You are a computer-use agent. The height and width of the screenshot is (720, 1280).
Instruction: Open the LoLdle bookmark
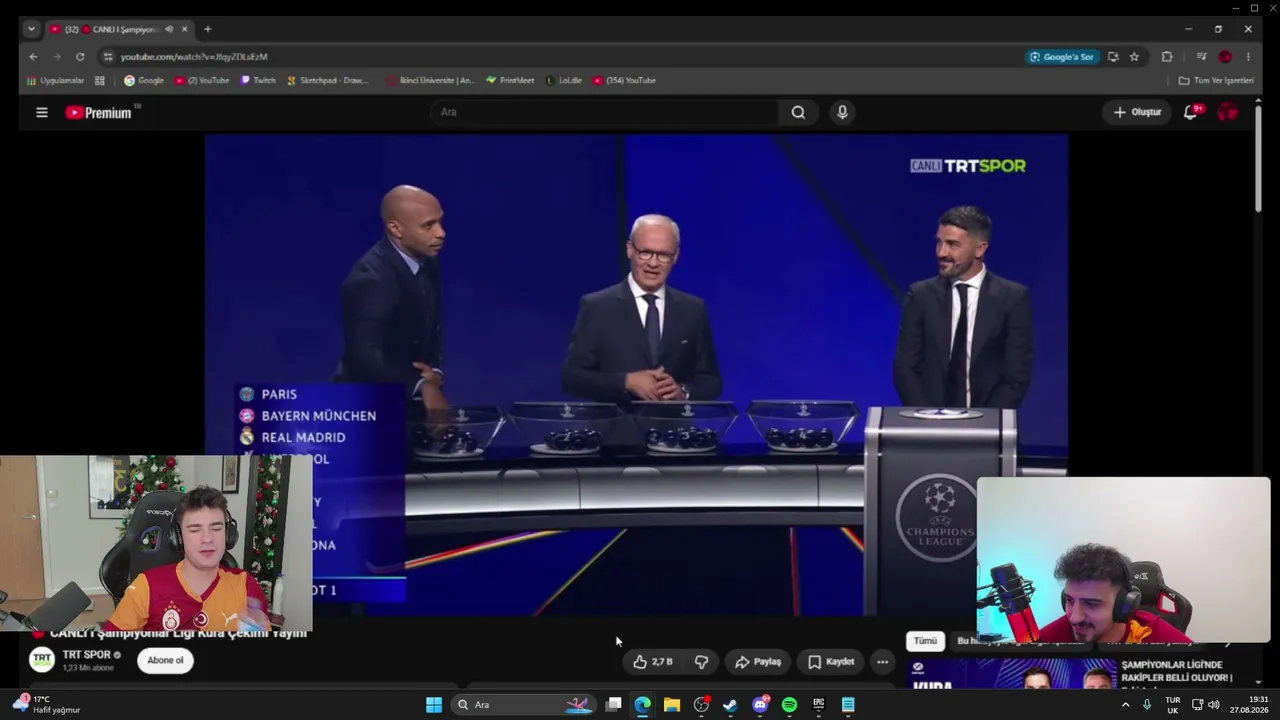564,80
